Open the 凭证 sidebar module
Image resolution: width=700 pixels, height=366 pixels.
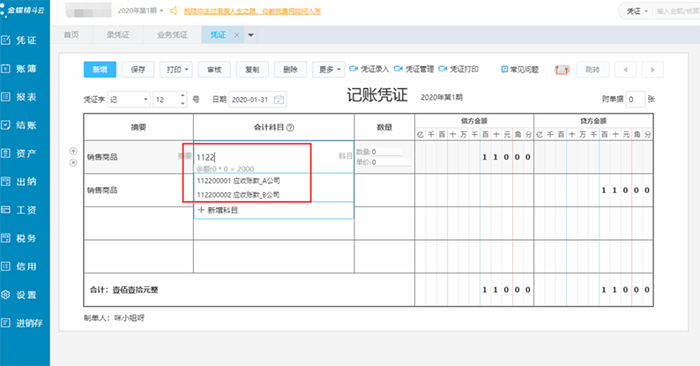click(x=20, y=40)
